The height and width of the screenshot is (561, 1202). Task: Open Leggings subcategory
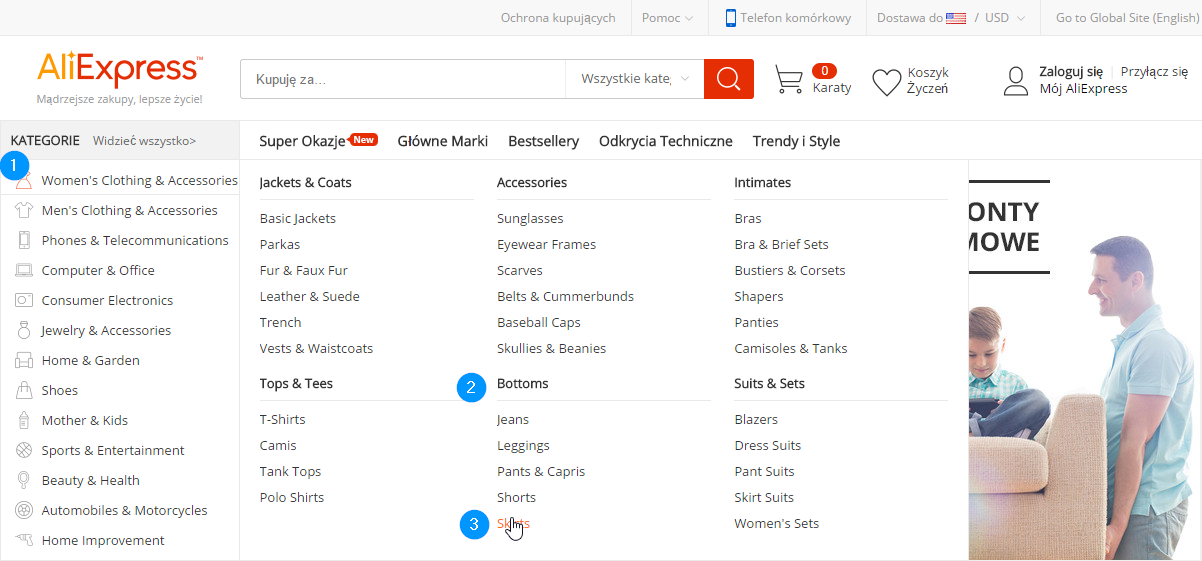523,445
